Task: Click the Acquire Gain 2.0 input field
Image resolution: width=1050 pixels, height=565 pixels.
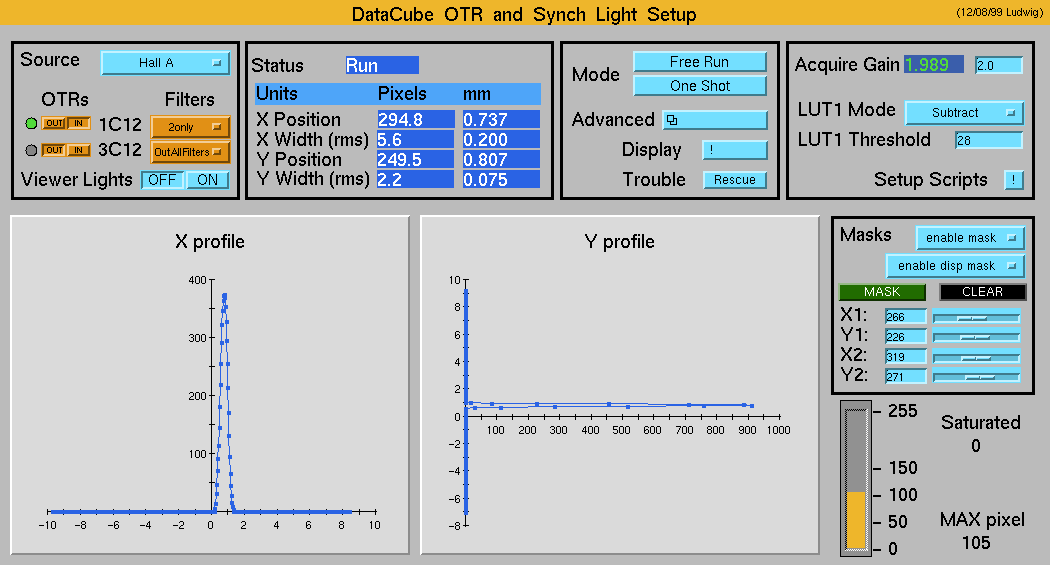Action: [x=998, y=65]
